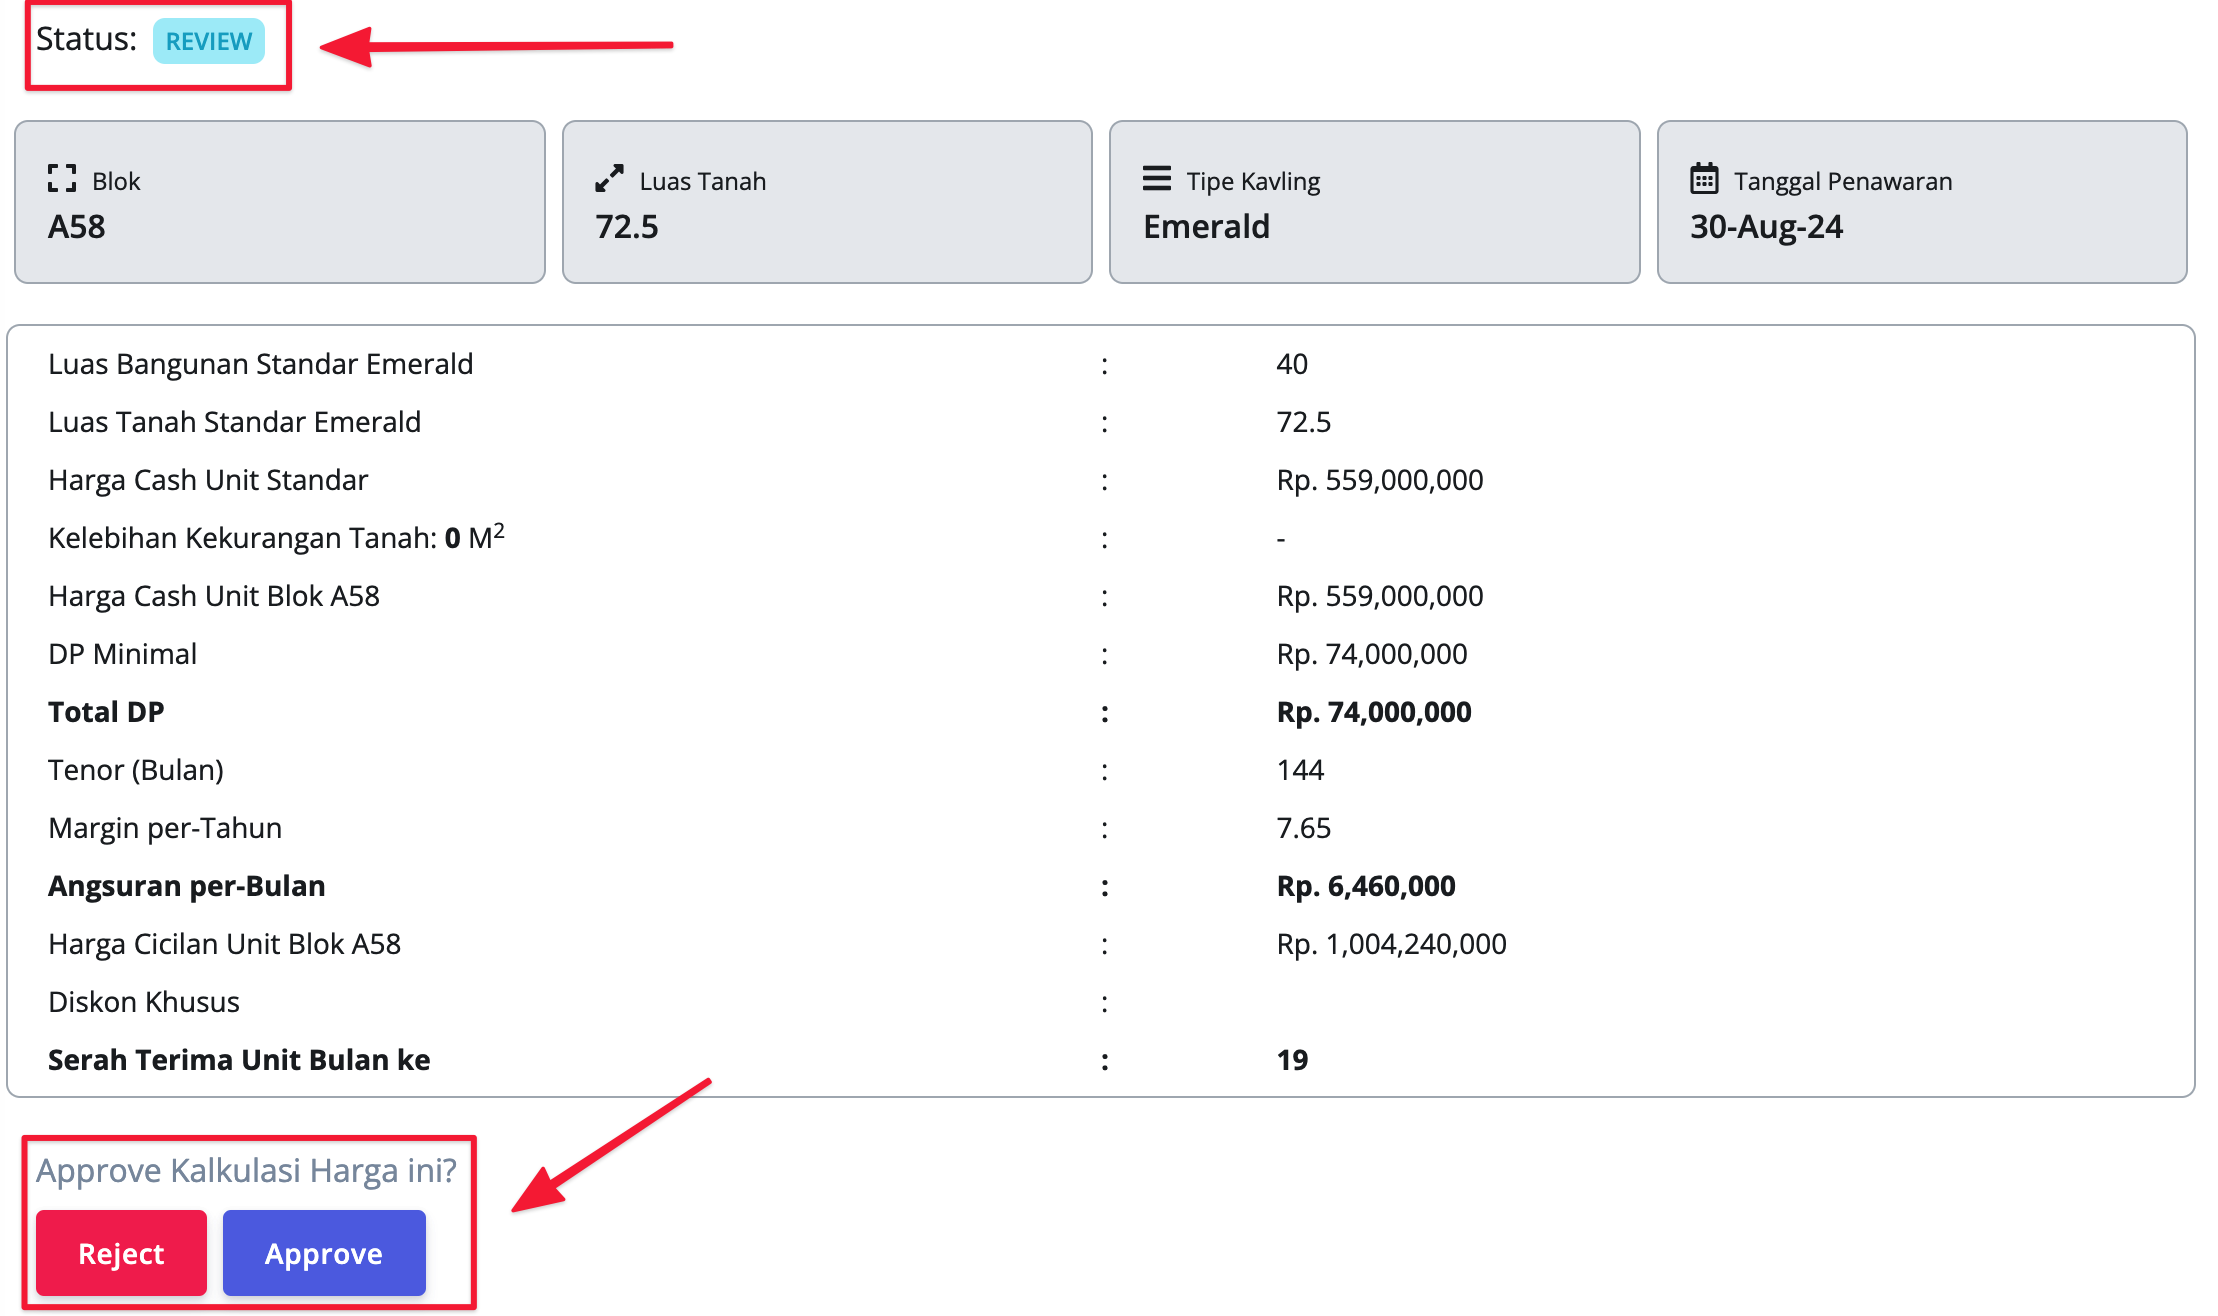Viewport: 2218px width, 1316px height.
Task: Select the Luas Tanah 72.5 card
Action: coord(826,202)
